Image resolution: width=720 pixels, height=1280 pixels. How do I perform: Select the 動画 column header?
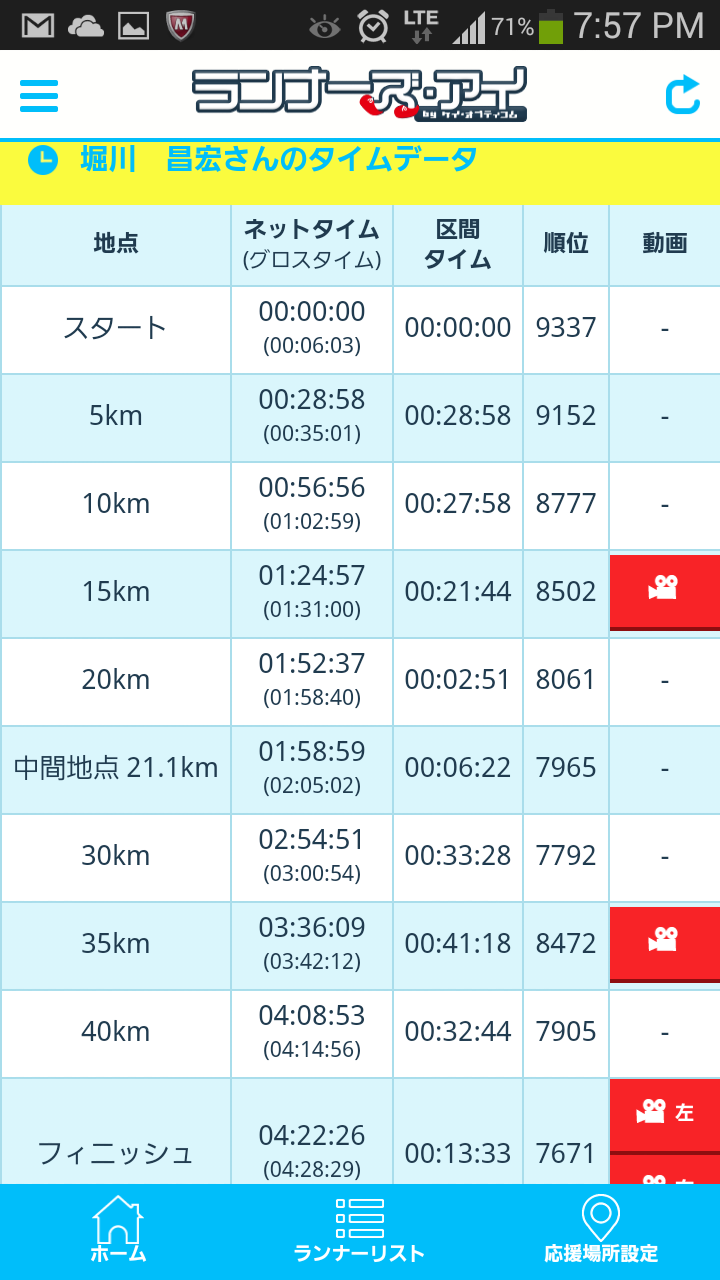664,245
